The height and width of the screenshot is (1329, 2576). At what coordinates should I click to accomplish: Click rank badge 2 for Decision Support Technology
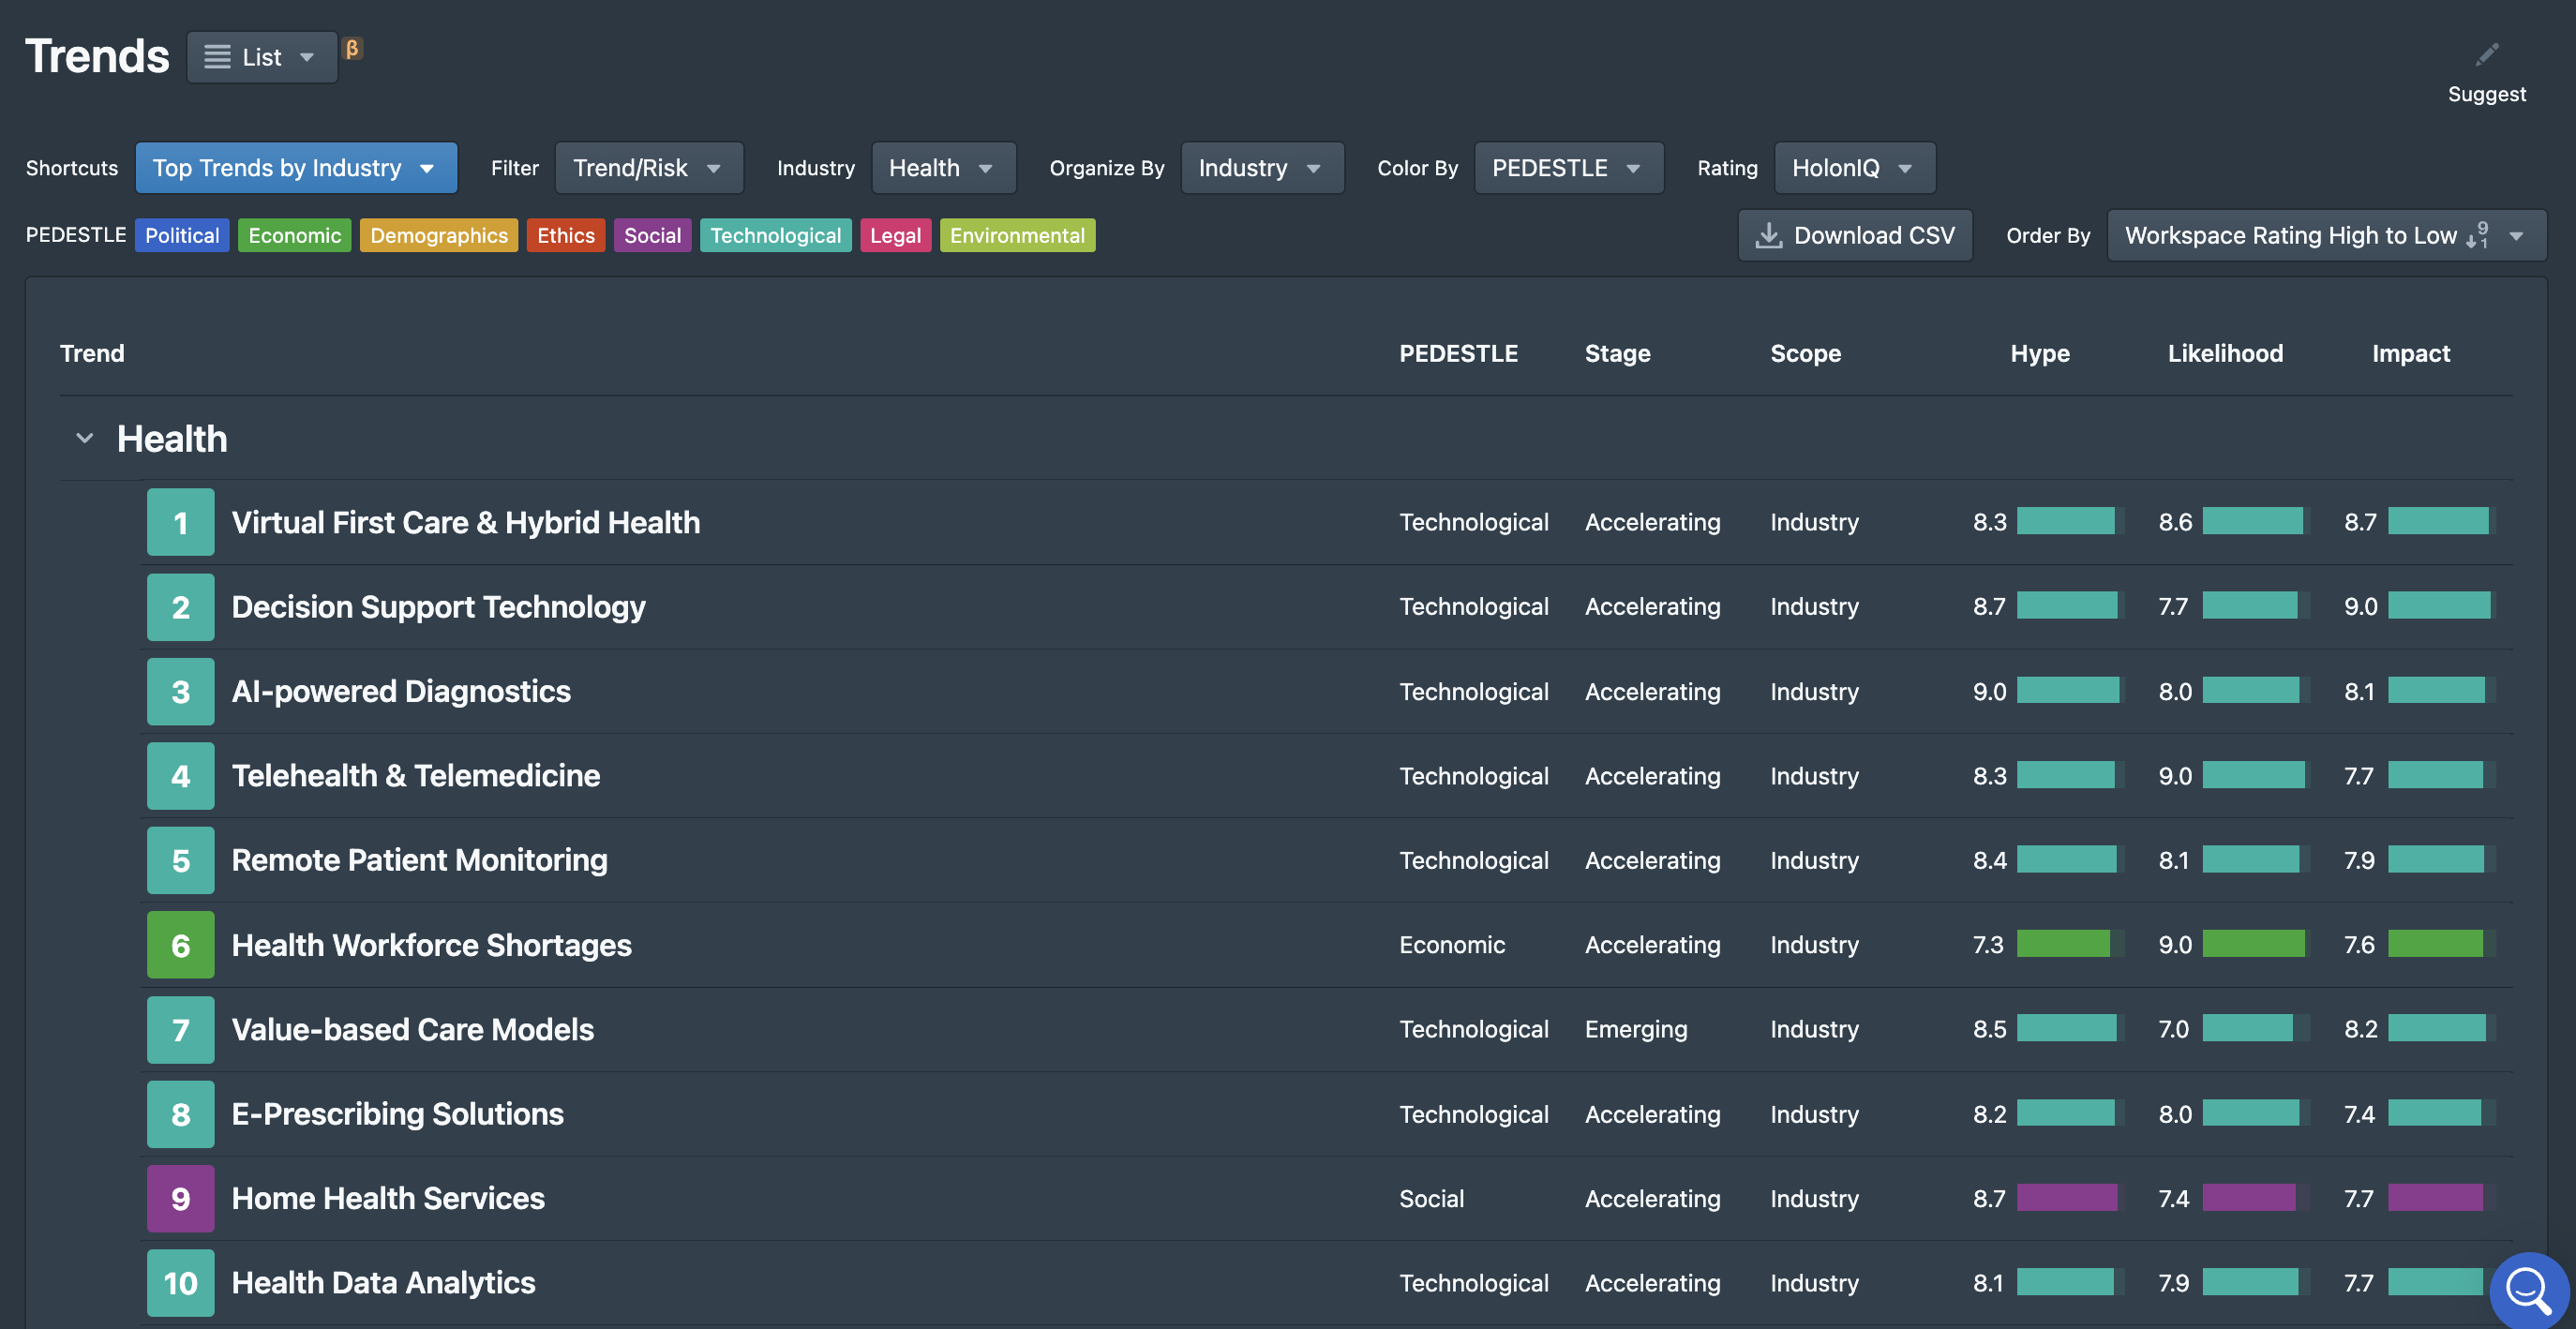pos(180,607)
